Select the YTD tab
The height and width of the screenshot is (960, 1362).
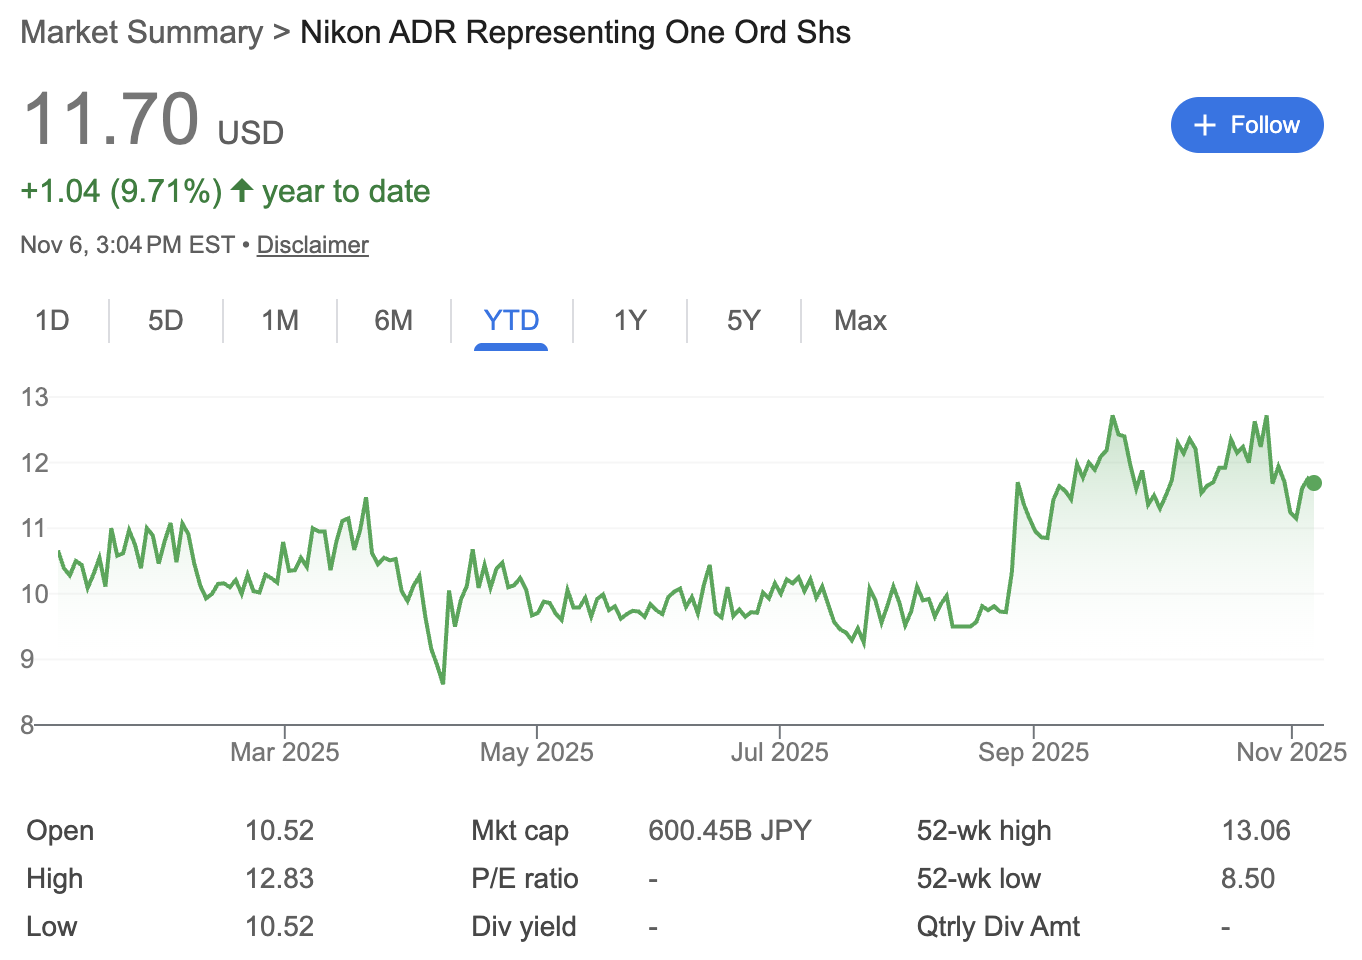point(511,321)
